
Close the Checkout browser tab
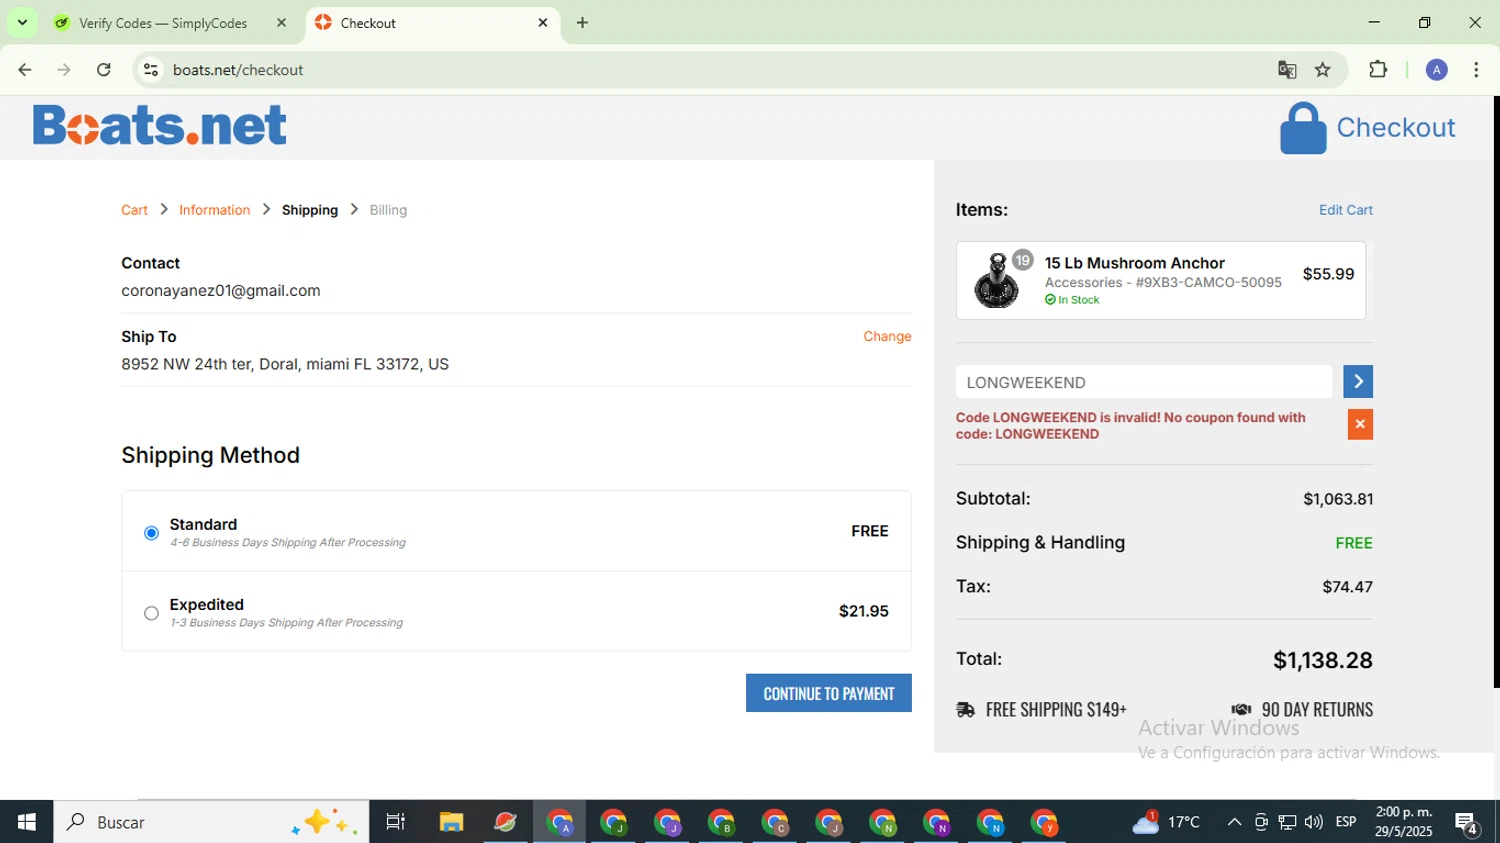543,22
